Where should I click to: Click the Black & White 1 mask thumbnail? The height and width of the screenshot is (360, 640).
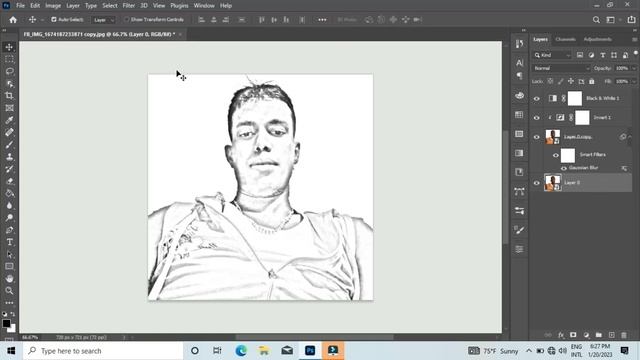coord(575,98)
